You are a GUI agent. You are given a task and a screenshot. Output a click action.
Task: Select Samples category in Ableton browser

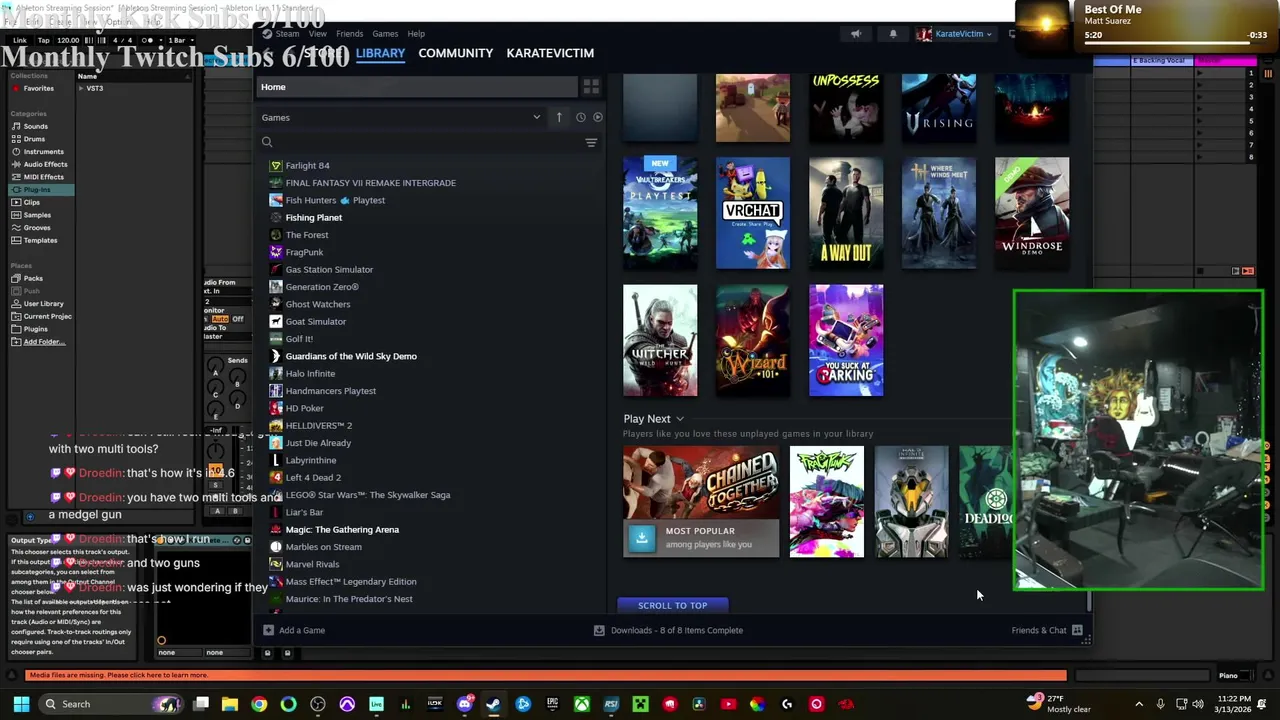(x=37, y=215)
